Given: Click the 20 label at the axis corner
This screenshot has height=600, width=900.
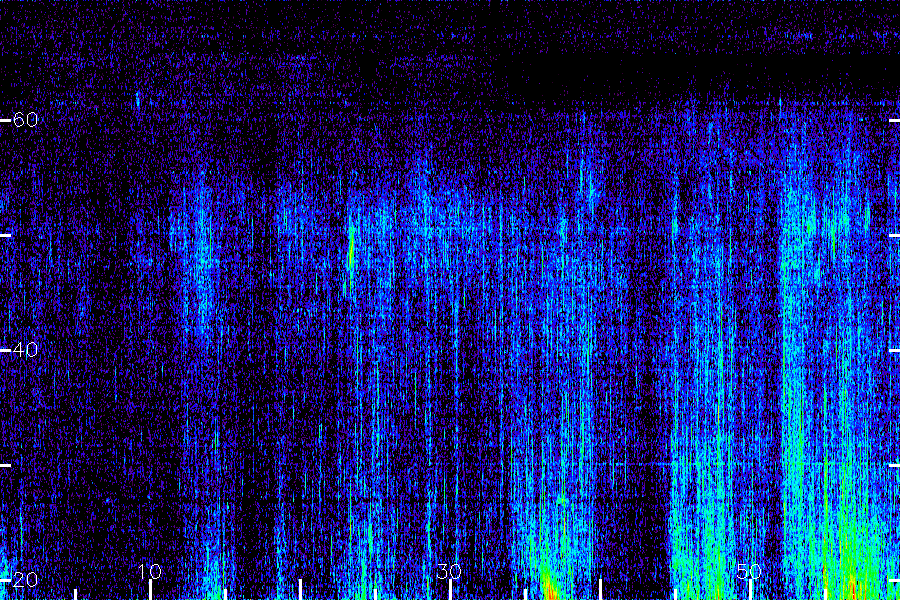Looking at the screenshot, I should click(25, 579).
